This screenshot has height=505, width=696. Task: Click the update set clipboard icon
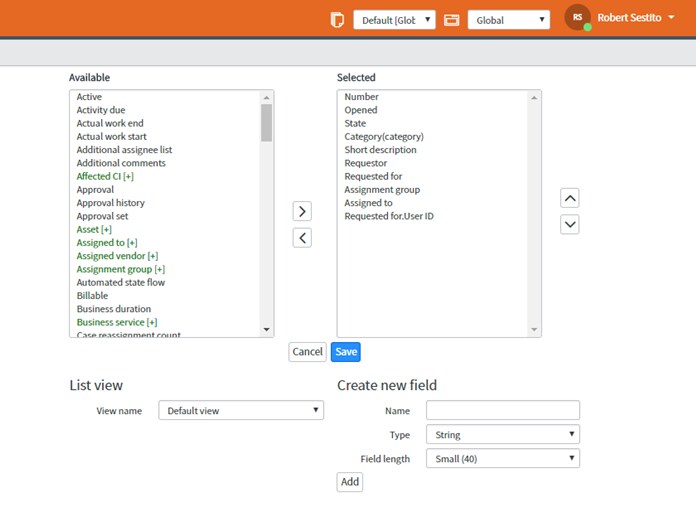coord(337,20)
